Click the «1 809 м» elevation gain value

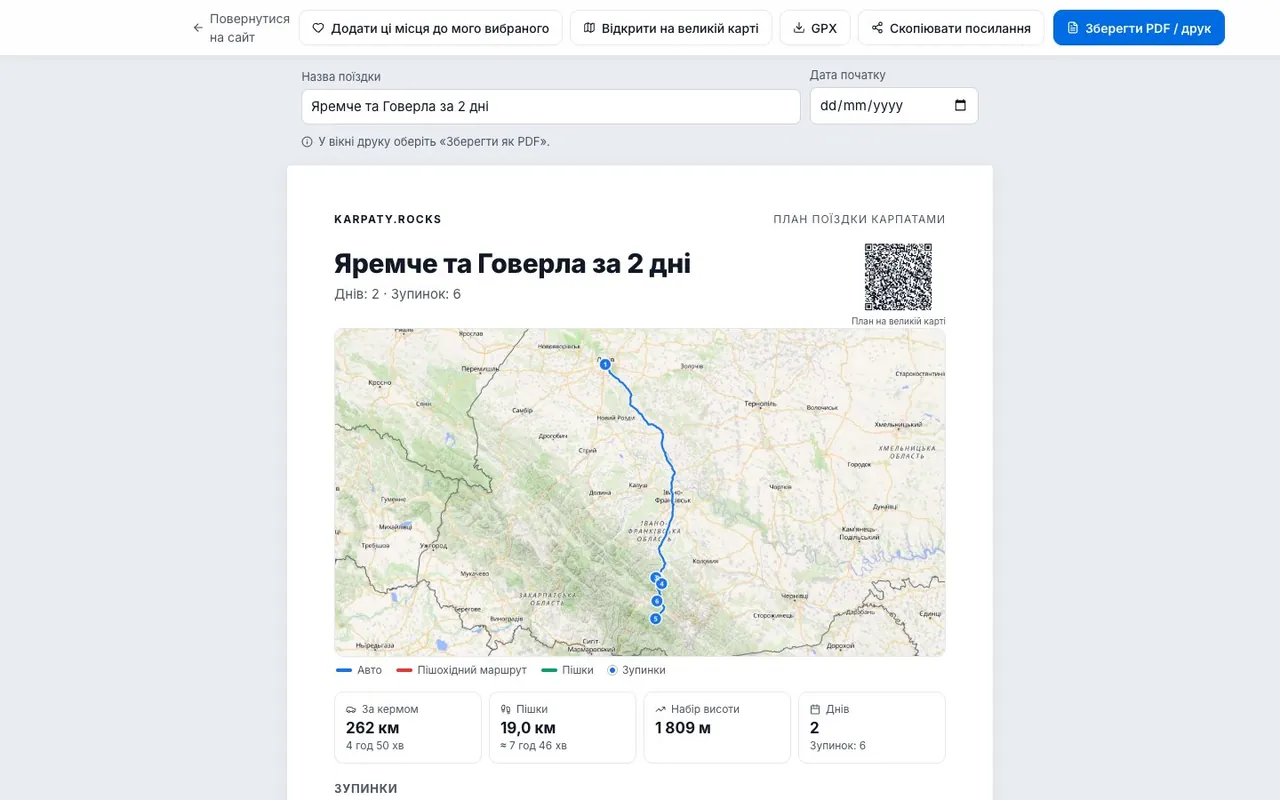pyautogui.click(x=683, y=728)
